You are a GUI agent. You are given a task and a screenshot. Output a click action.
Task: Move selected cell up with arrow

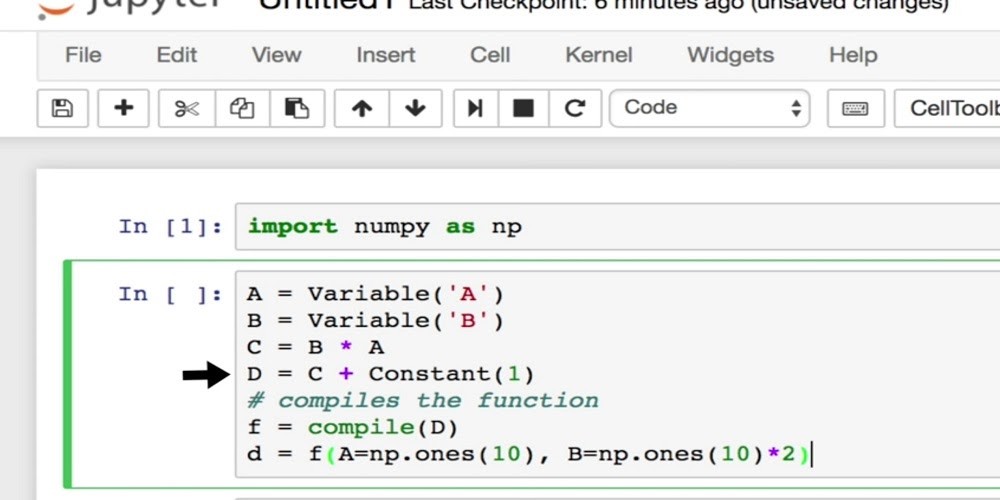362,108
